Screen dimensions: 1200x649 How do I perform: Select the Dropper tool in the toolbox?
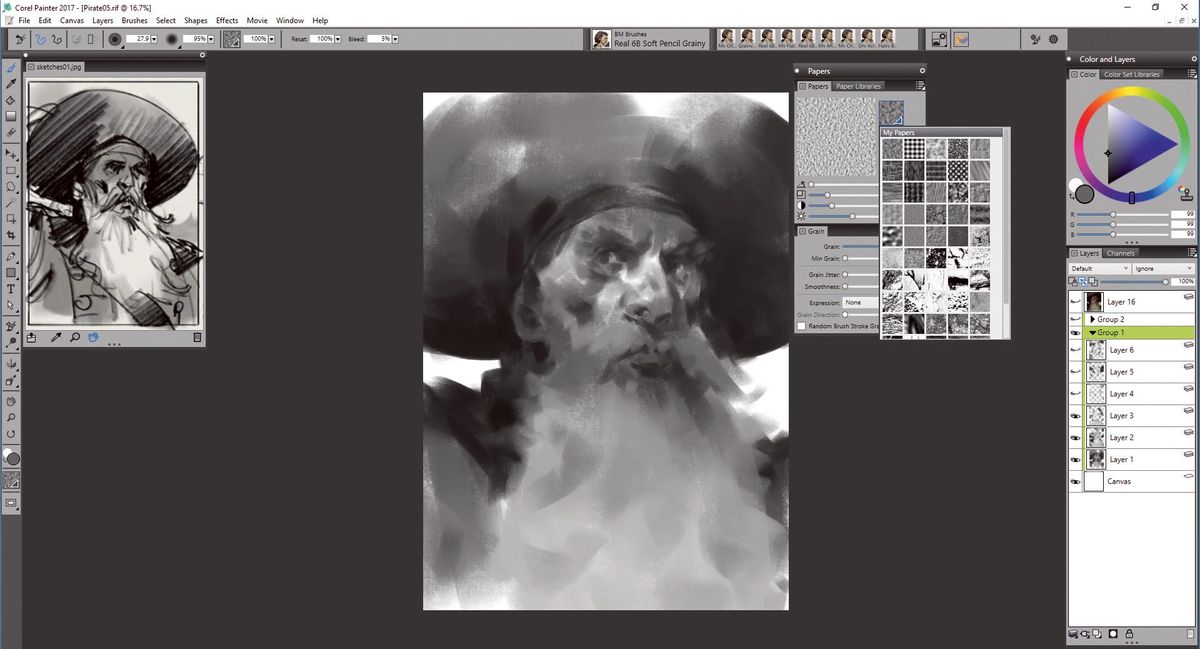[x=12, y=82]
